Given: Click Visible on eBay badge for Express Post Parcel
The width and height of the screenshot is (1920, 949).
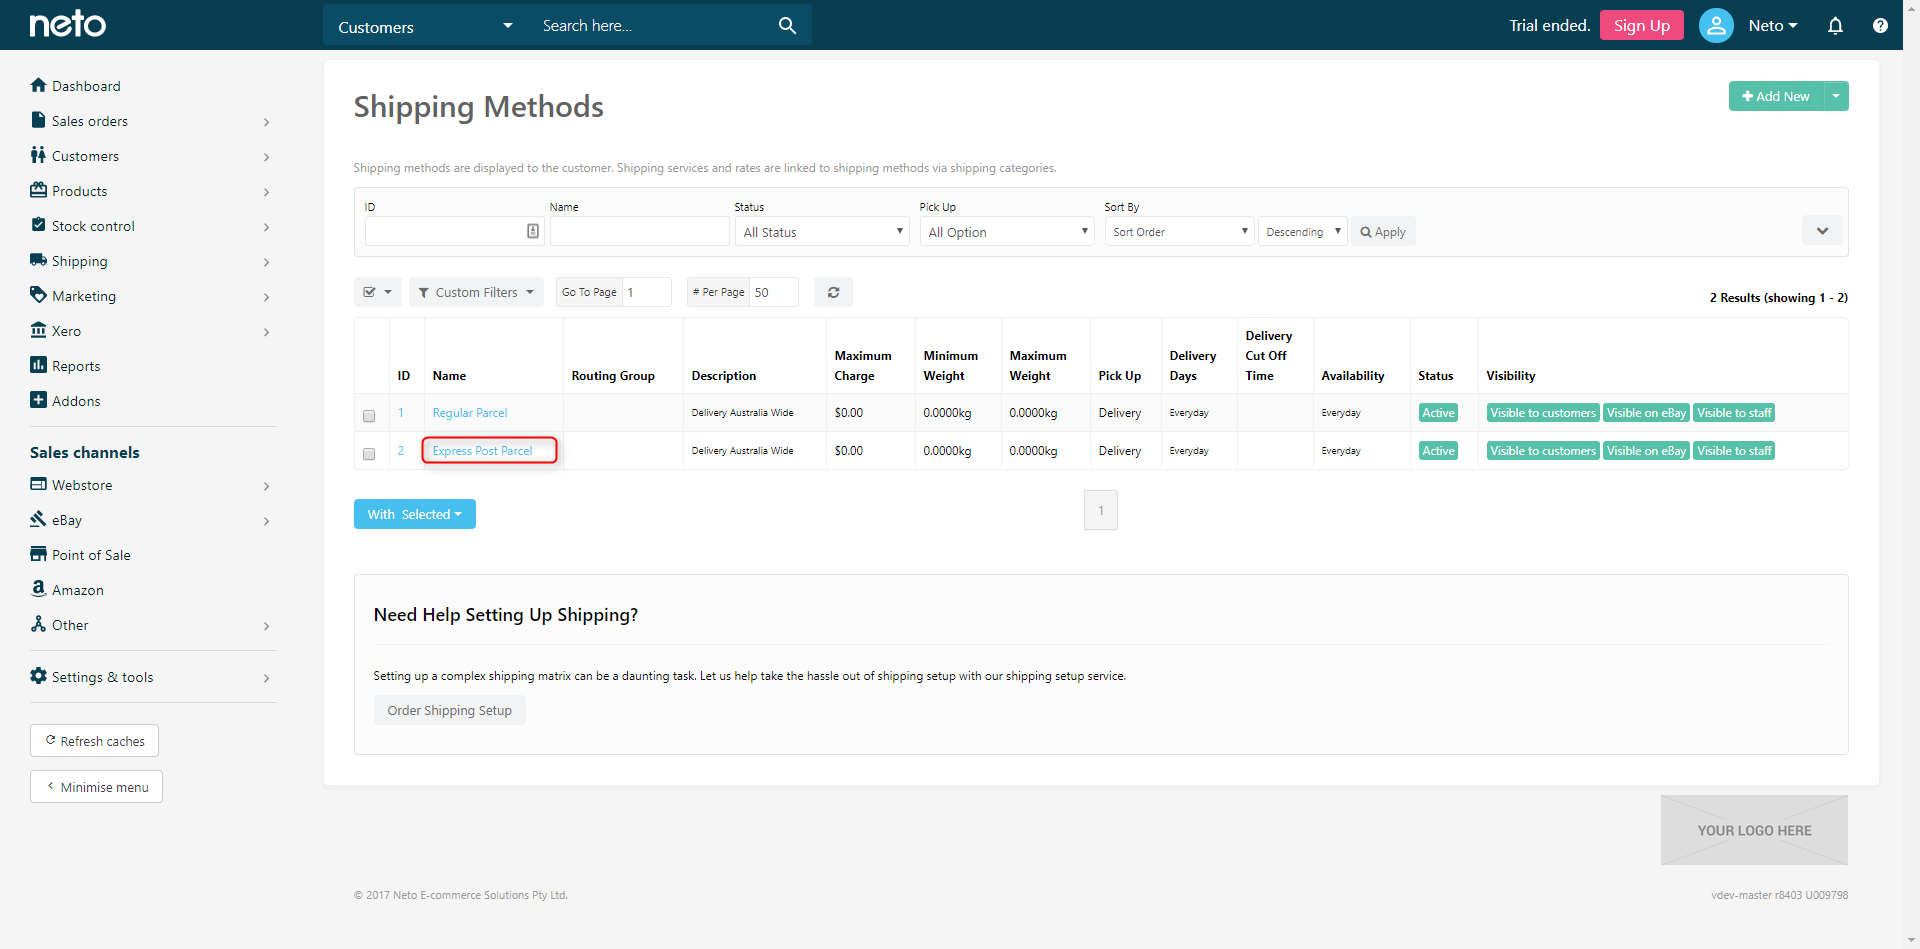Looking at the screenshot, I should pos(1646,451).
